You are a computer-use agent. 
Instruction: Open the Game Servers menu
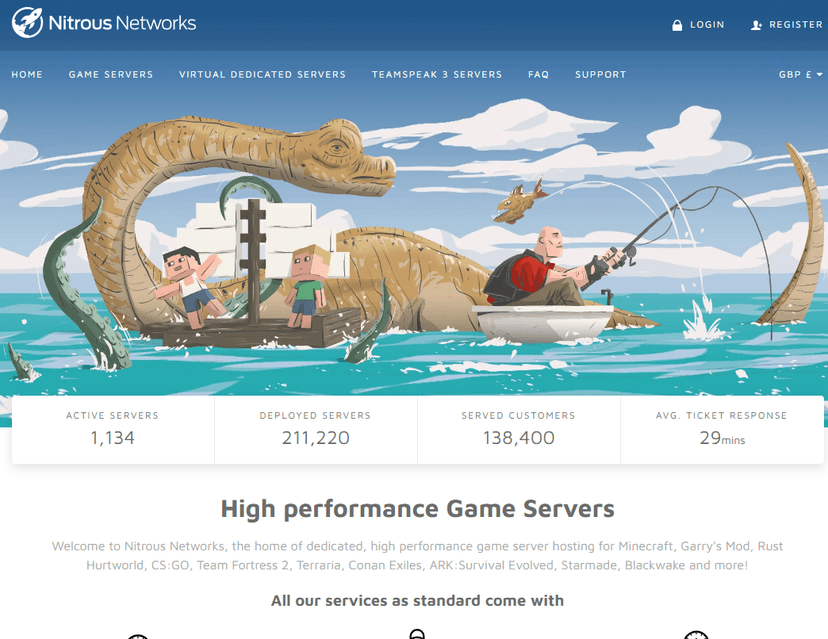[x=111, y=74]
